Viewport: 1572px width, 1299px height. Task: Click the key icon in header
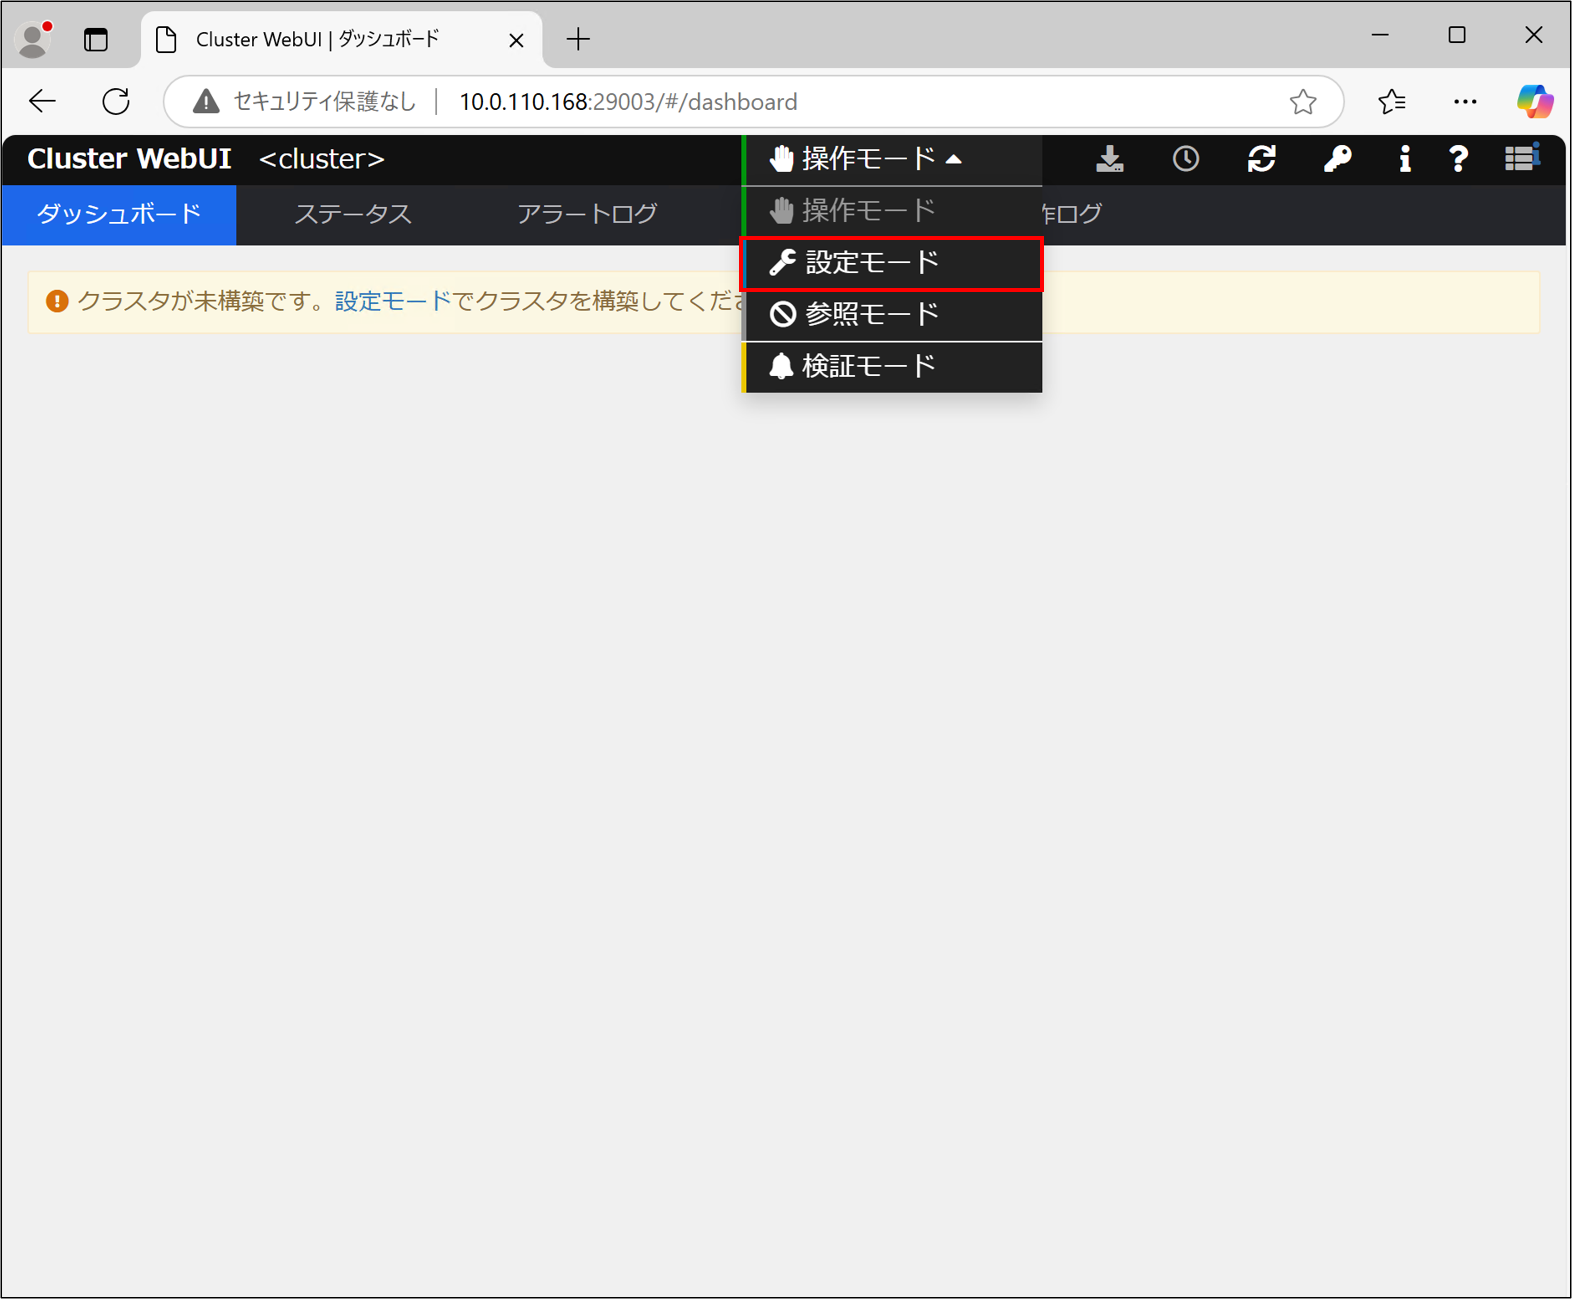[1337, 159]
